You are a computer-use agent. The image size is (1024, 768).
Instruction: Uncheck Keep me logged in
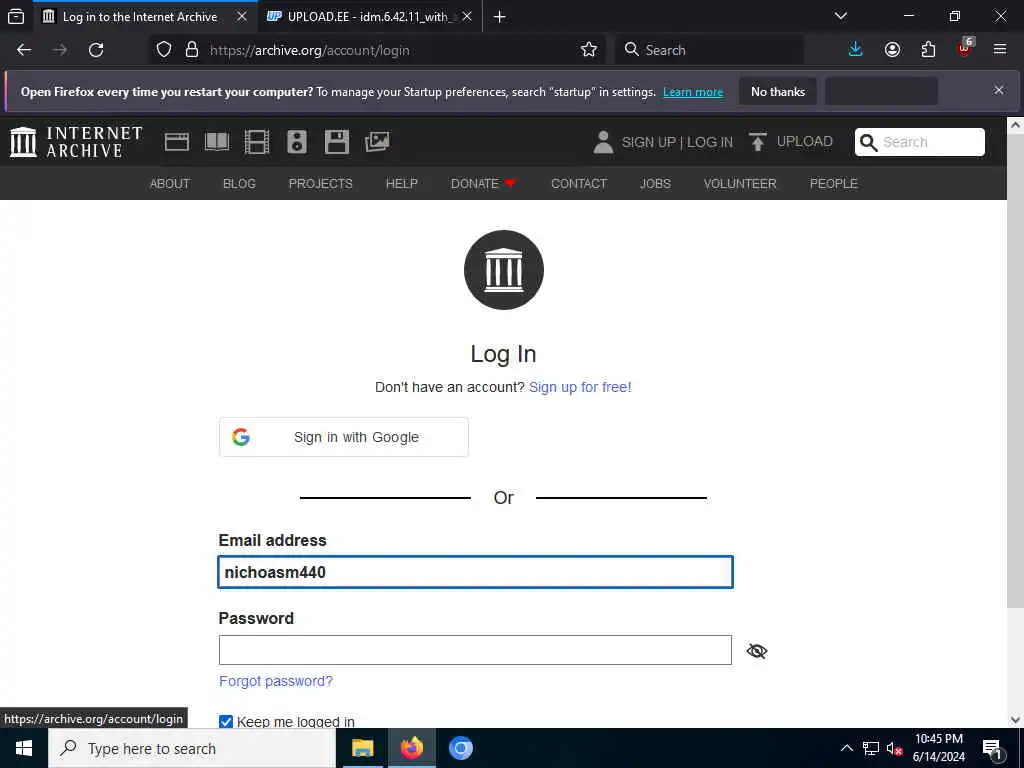[226, 722]
